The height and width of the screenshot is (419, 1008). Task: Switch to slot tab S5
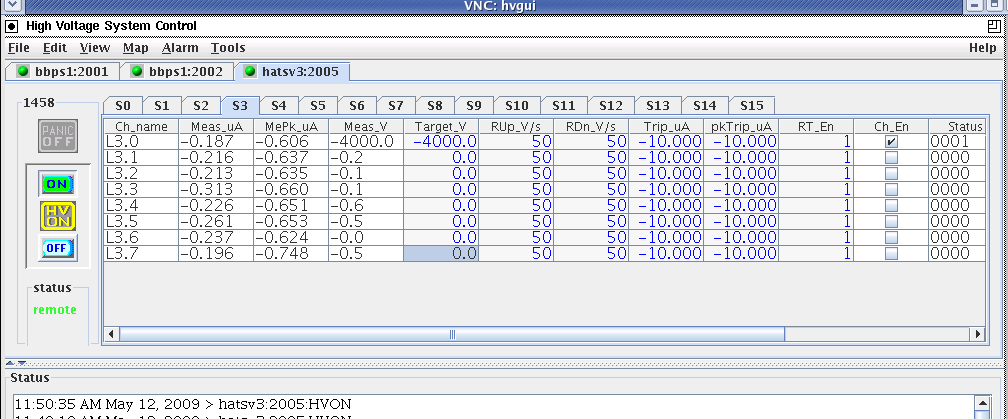point(318,106)
